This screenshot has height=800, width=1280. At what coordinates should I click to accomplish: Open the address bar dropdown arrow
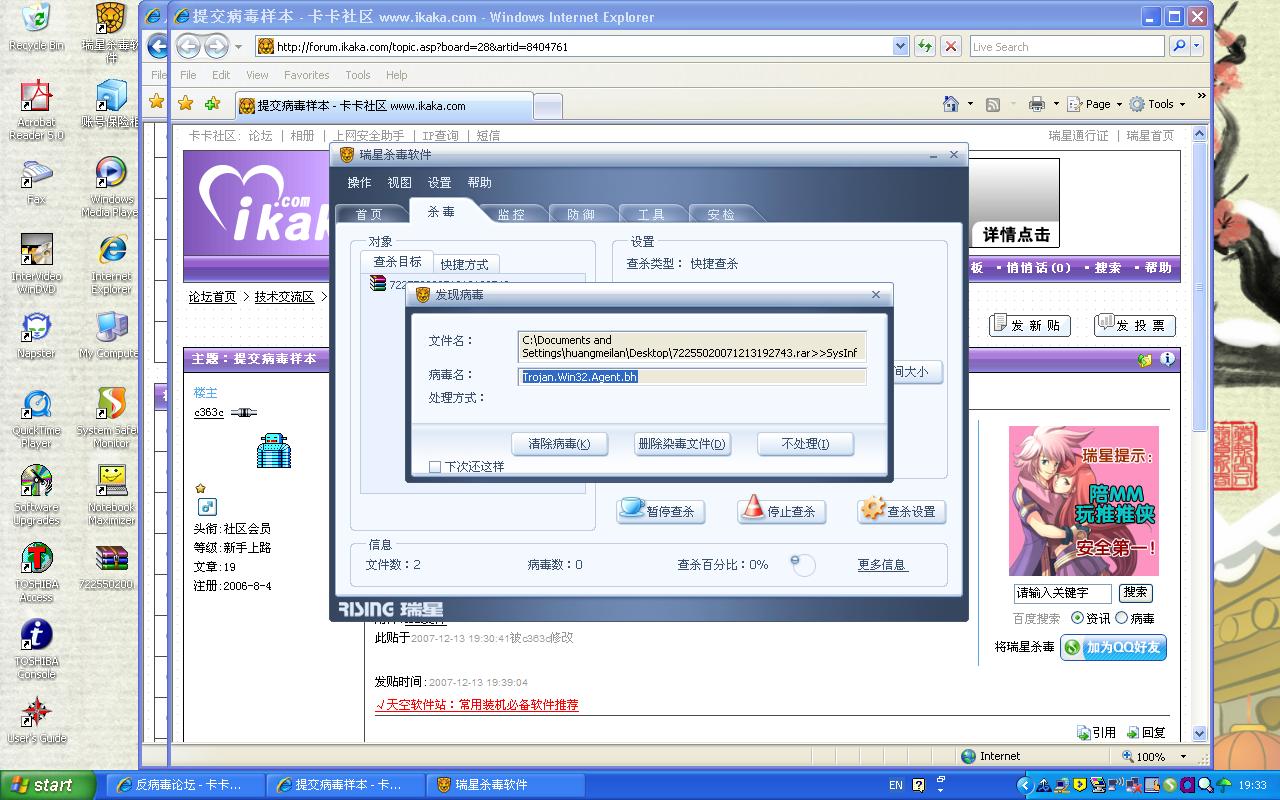coord(900,46)
